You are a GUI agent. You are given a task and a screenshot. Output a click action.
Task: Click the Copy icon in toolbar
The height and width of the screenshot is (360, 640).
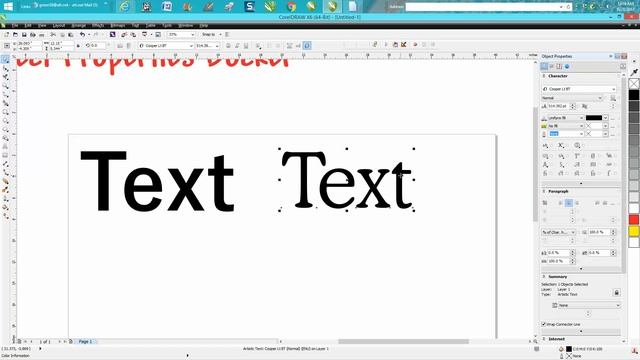click(x=62, y=35)
